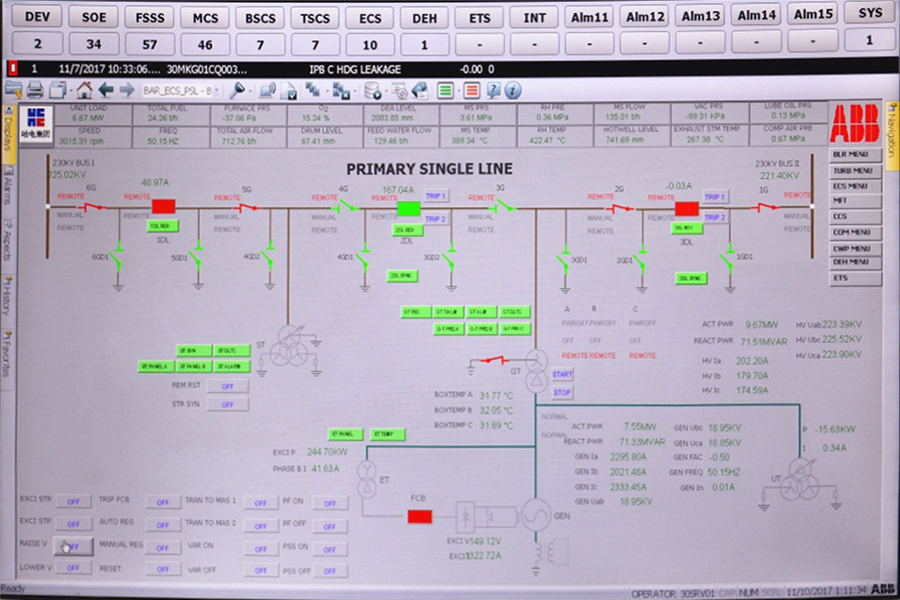Screen dimensions: 900x600
Task: Click the green list icon in toolbar
Action: click(x=446, y=90)
